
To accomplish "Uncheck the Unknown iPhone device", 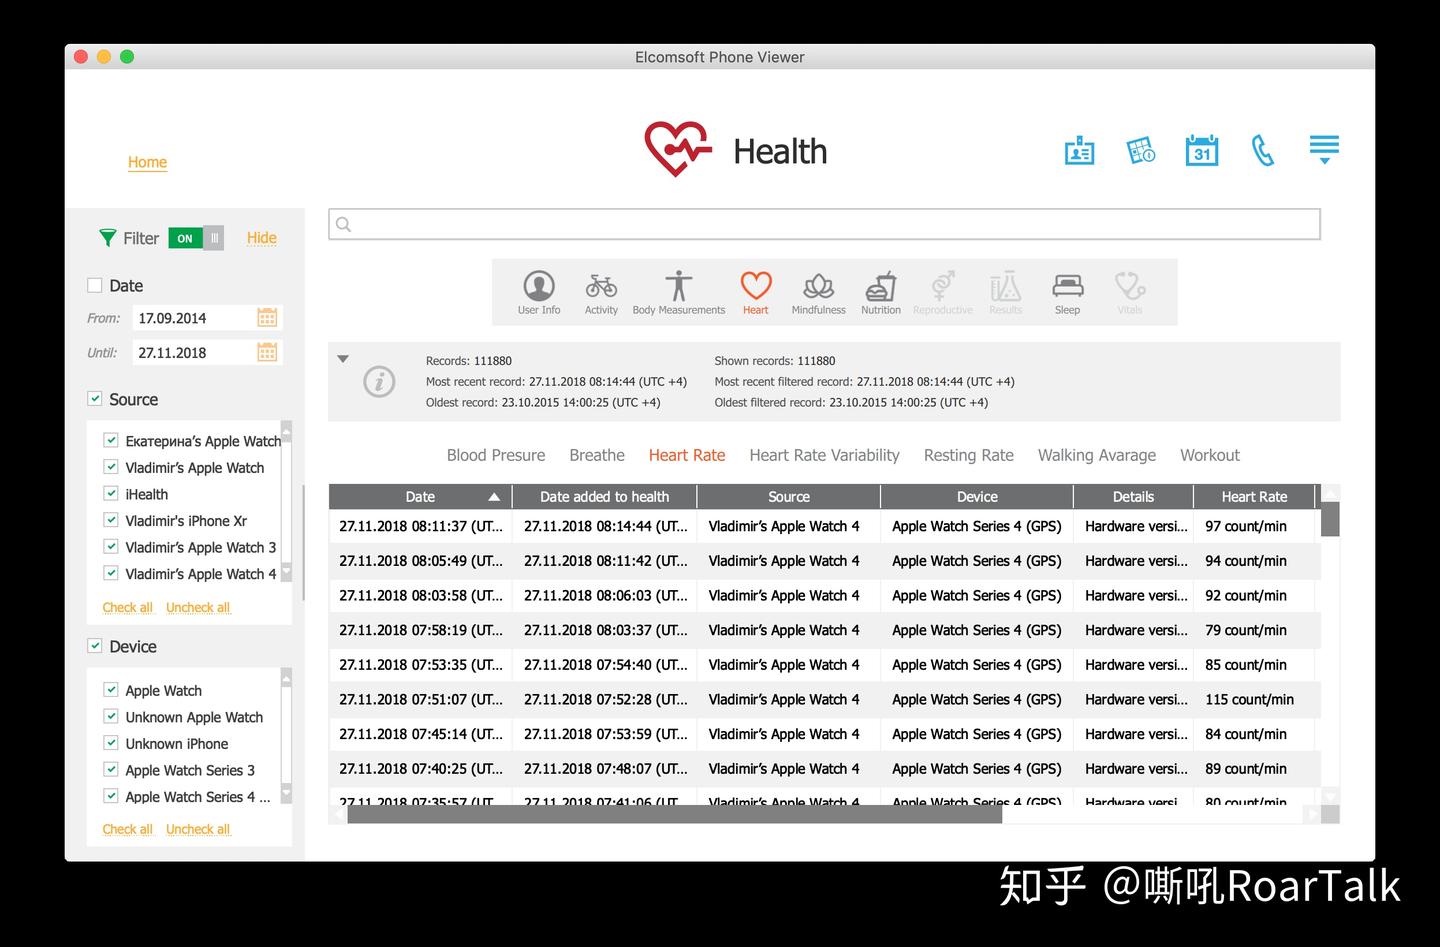I will [x=110, y=743].
